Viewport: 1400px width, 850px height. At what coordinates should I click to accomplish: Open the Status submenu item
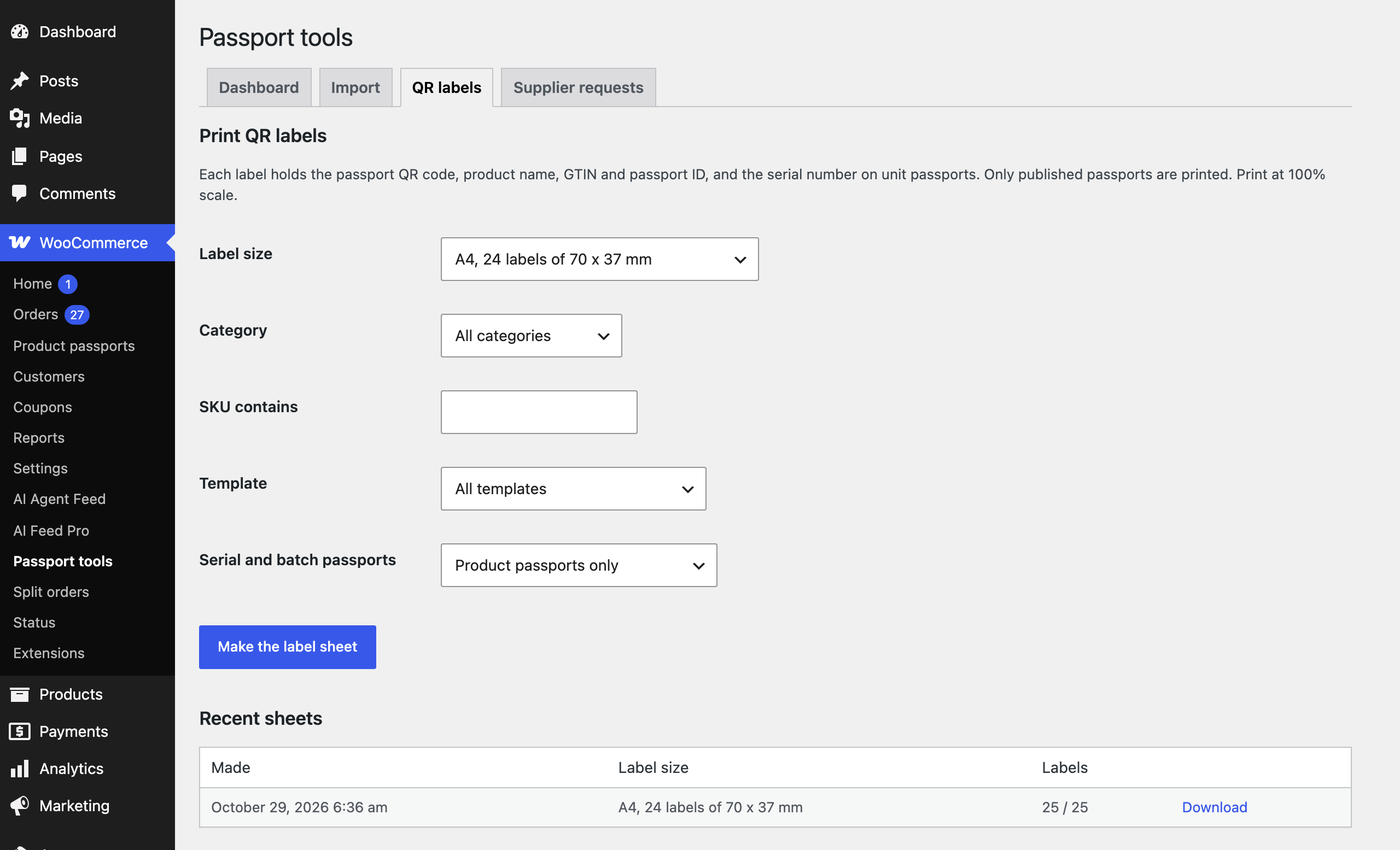click(34, 623)
